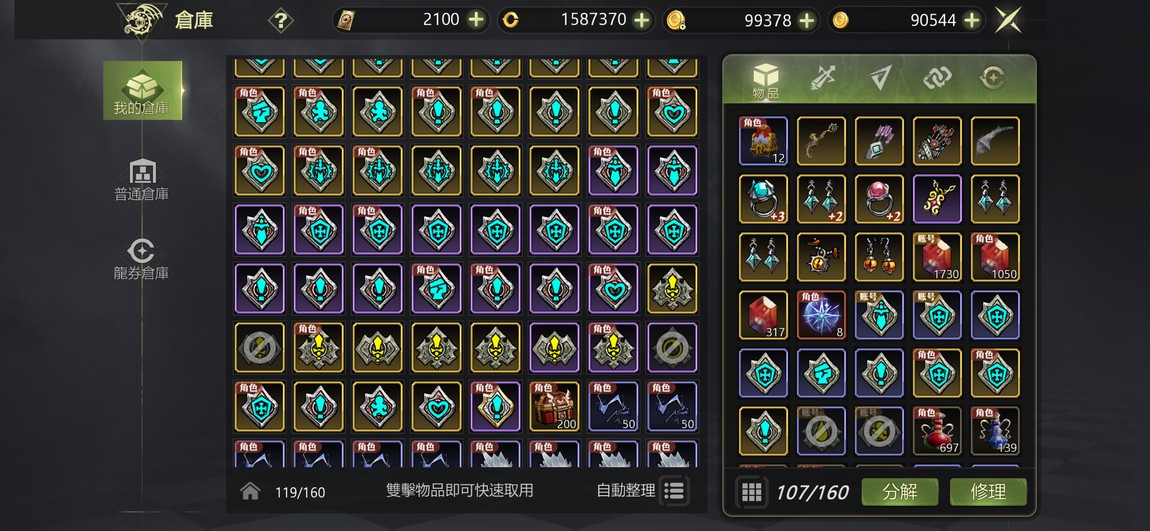This screenshot has height=531, width=1150.
Task: Open 龍券倉庫 dragon coupon warehouse
Action: tap(142, 260)
